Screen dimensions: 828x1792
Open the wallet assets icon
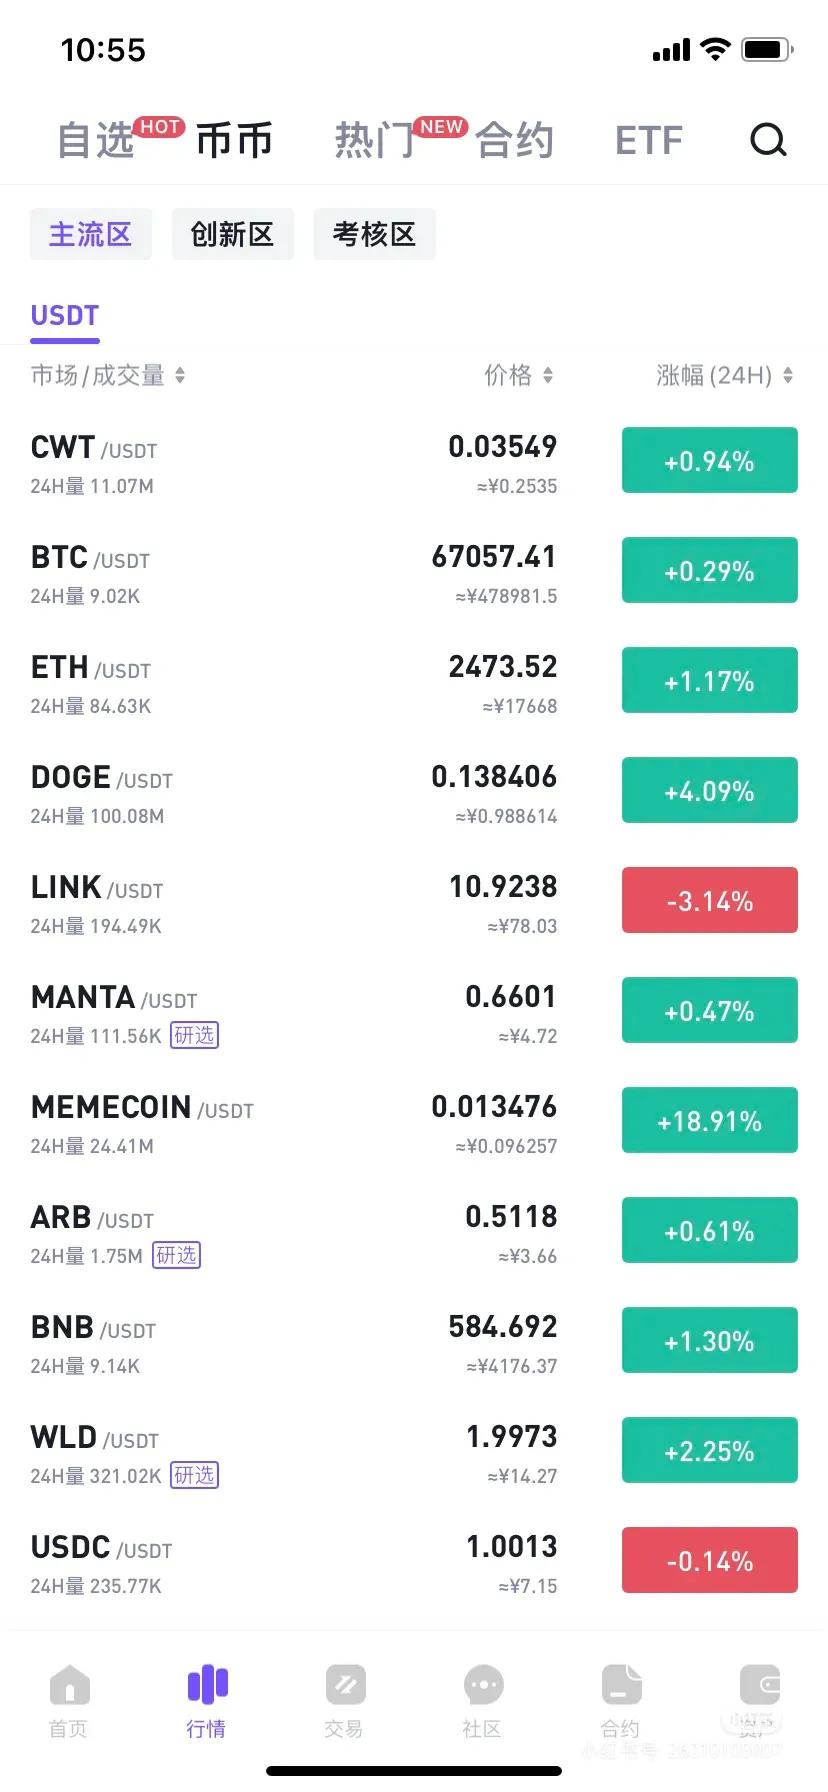(x=759, y=1685)
